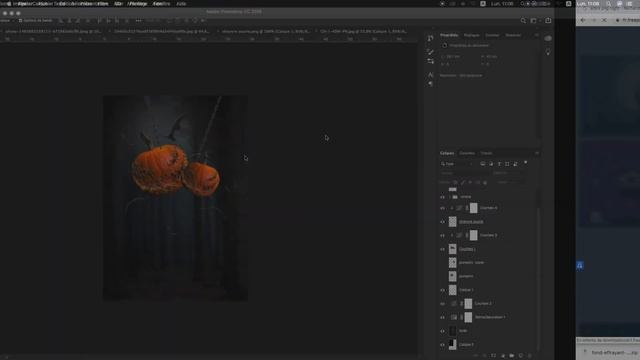Click the pumpkin artwork on canvas
This screenshot has width=640, height=360.
point(176,171)
